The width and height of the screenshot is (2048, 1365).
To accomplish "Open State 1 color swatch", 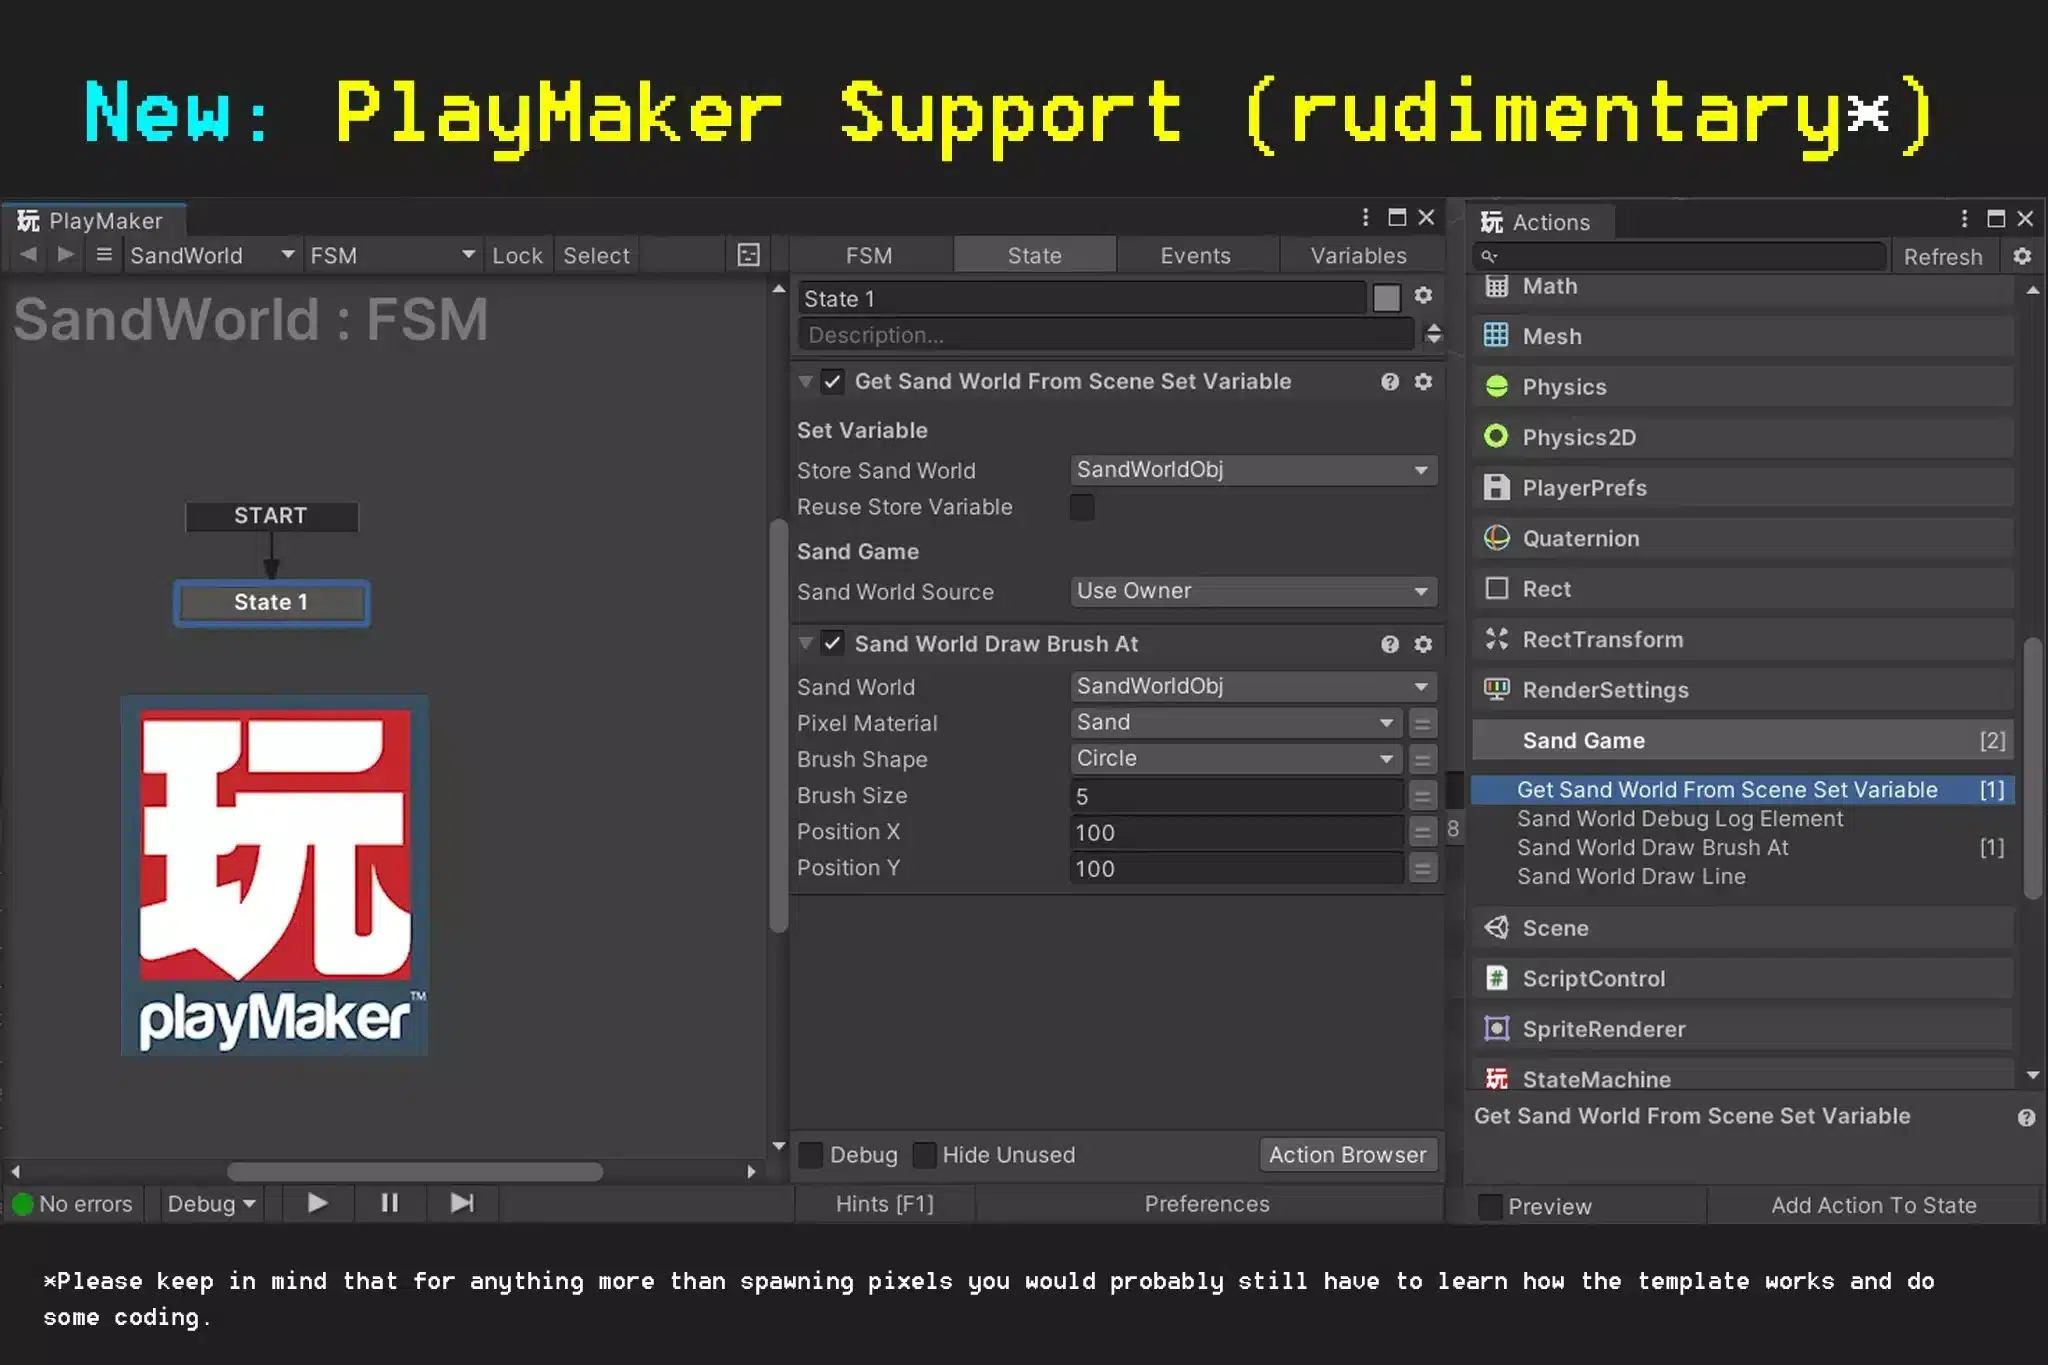I will [1386, 298].
